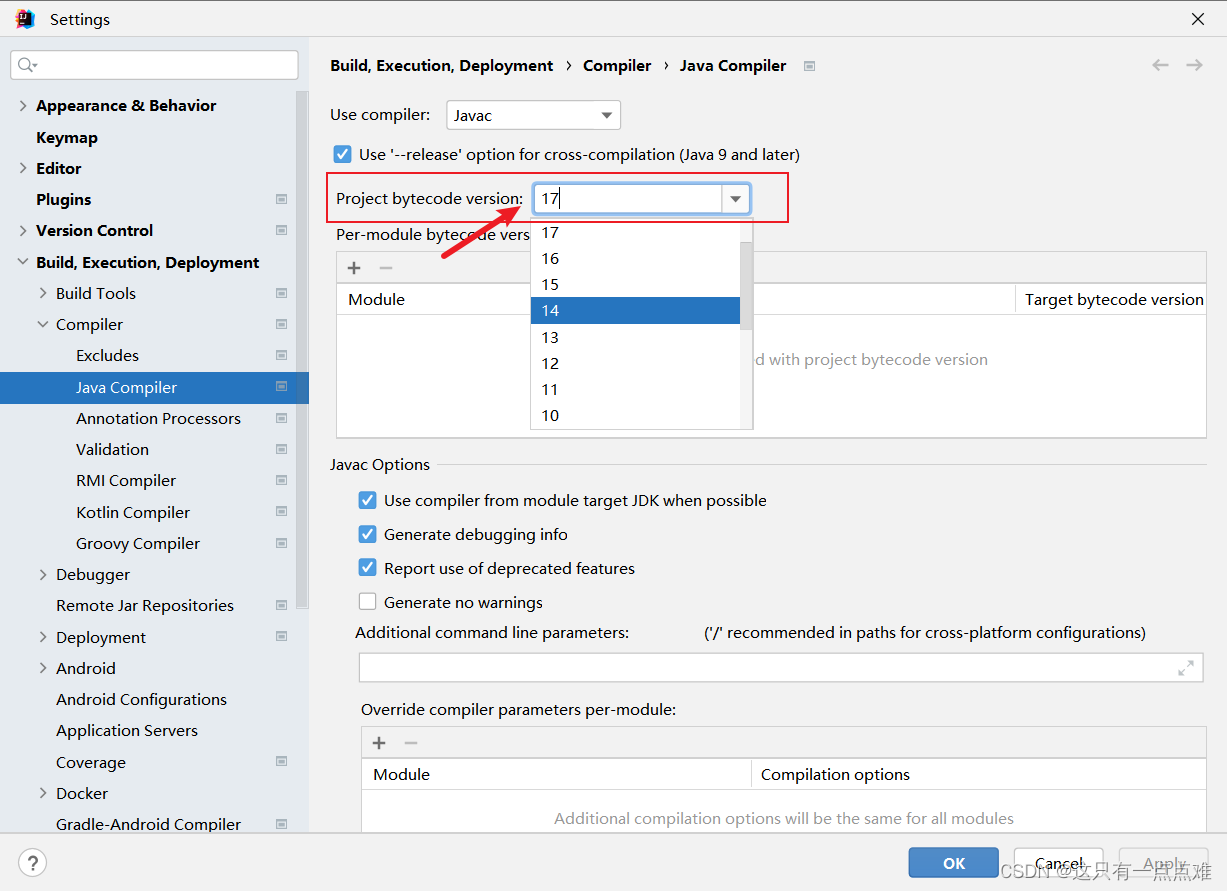Click project icon beside RMI Compiler
The image size is (1227, 891).
click(281, 481)
